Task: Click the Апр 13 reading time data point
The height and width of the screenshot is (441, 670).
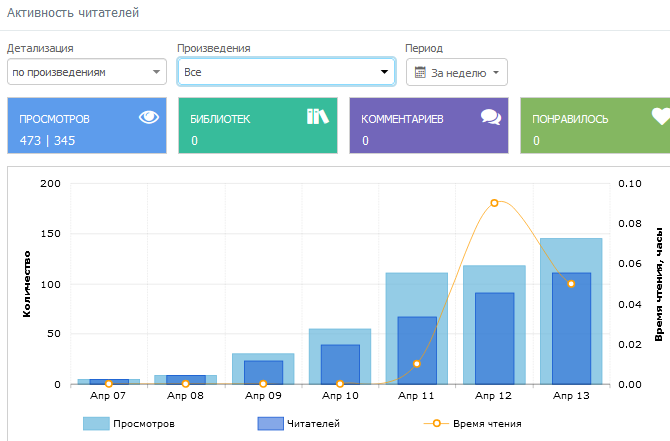Action: pos(571,284)
